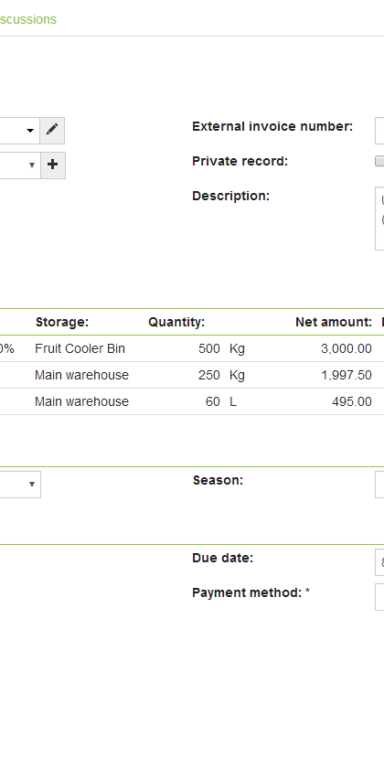The width and height of the screenshot is (384, 768).
Task: Click the Season field
Action: [x=380, y=484]
